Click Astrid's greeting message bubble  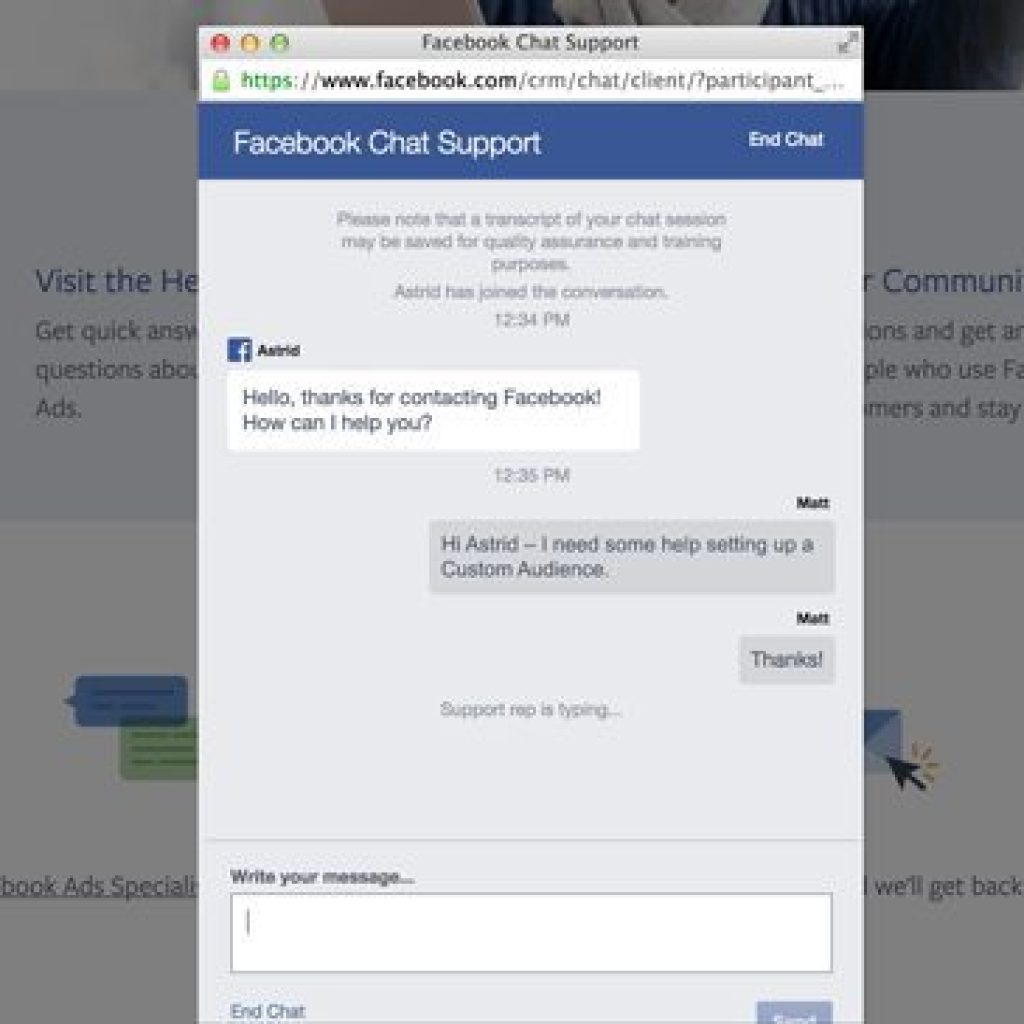point(433,410)
